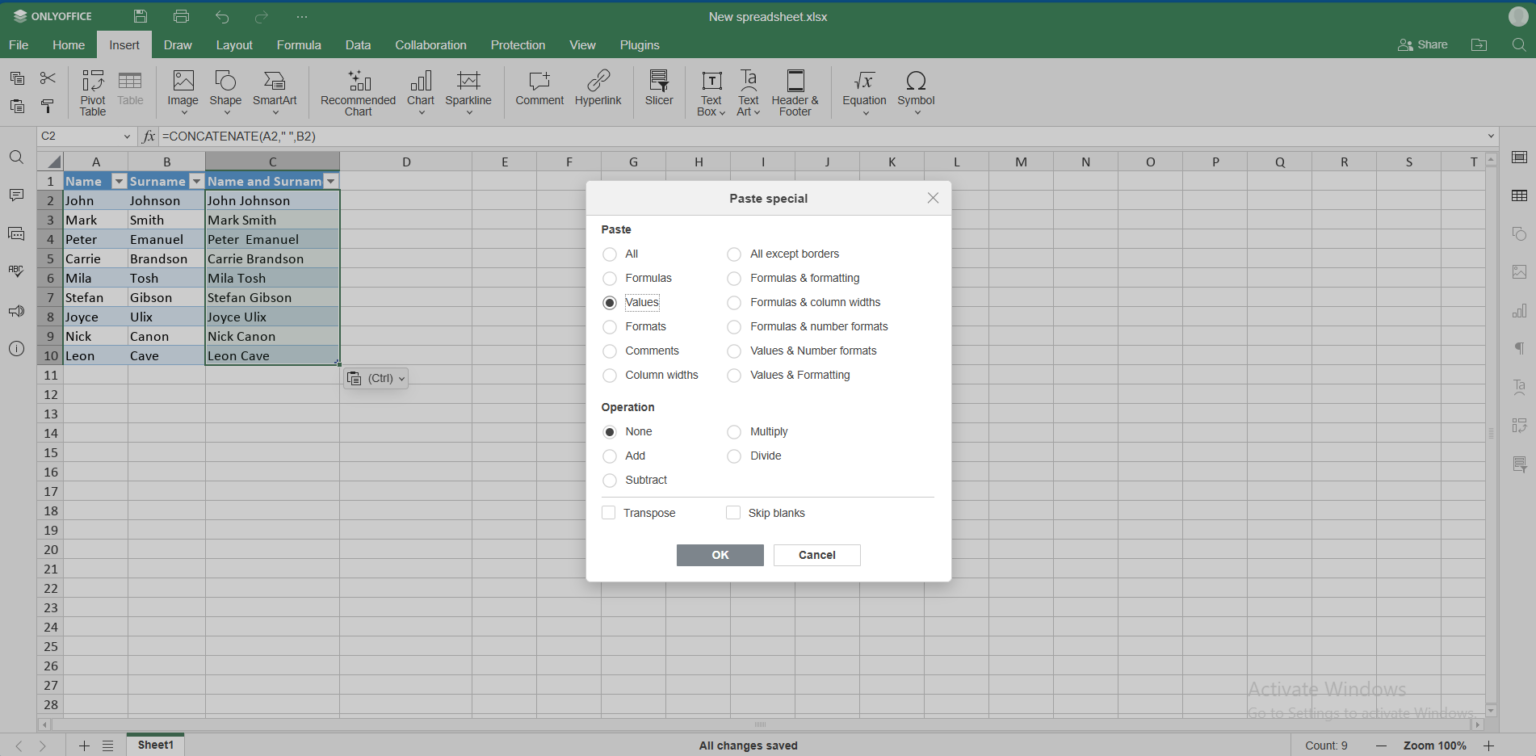This screenshot has height=756, width=1536.
Task: Switch to the Formula tab
Action: click(x=299, y=45)
